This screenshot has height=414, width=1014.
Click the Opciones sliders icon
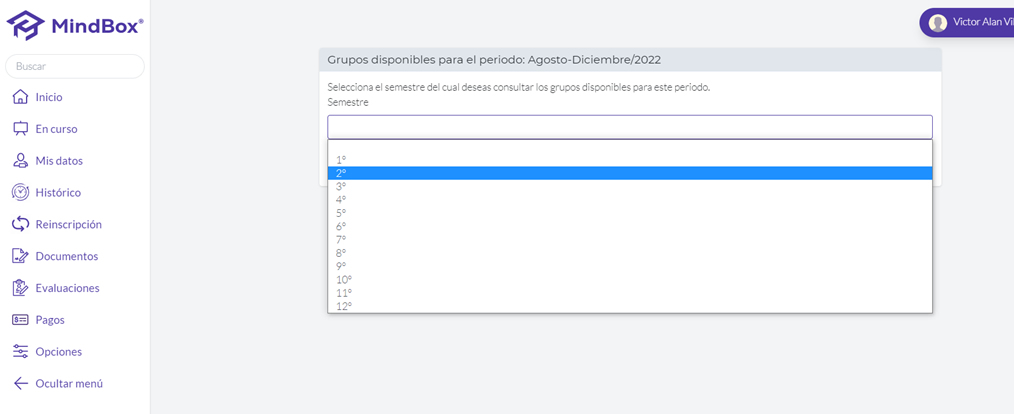tap(21, 351)
